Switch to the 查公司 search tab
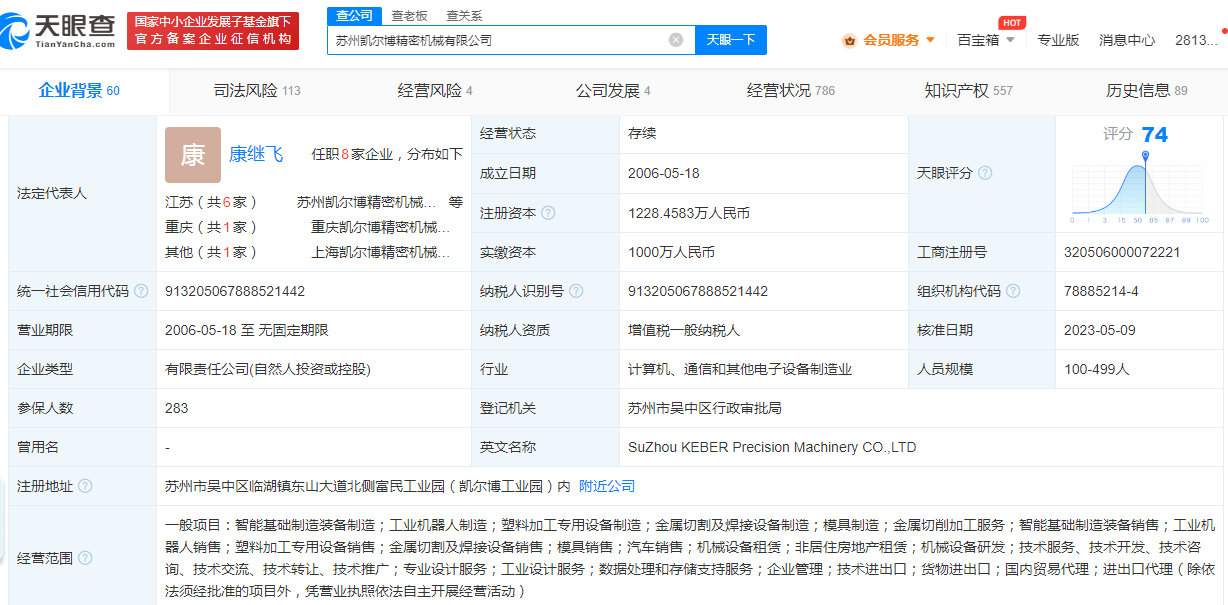The image size is (1228, 605). (354, 15)
